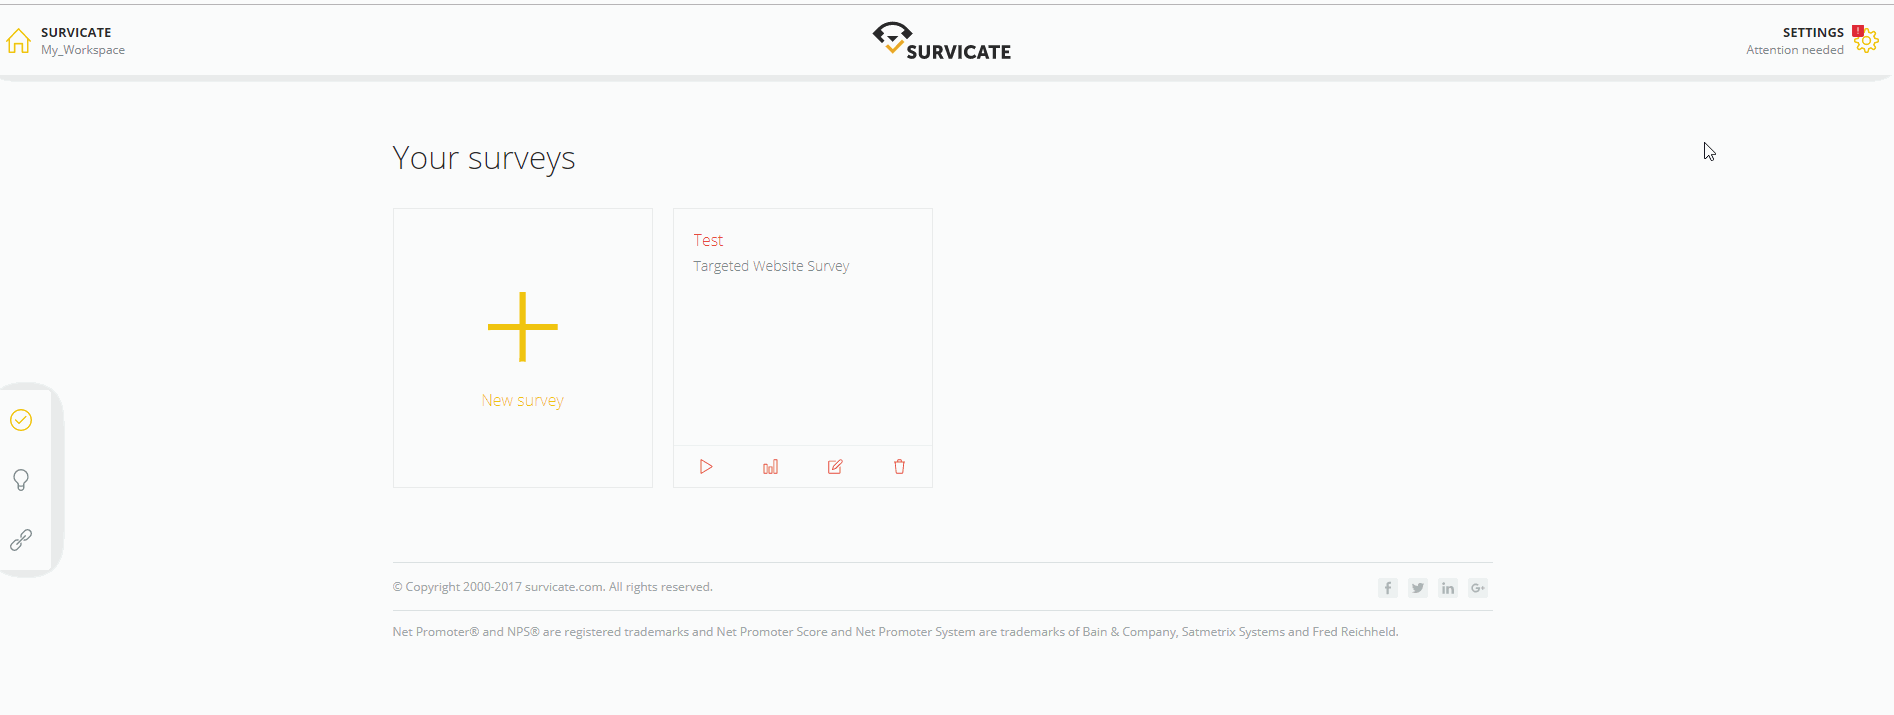
Task: Click the red alert badge on settings
Action: click(1857, 31)
